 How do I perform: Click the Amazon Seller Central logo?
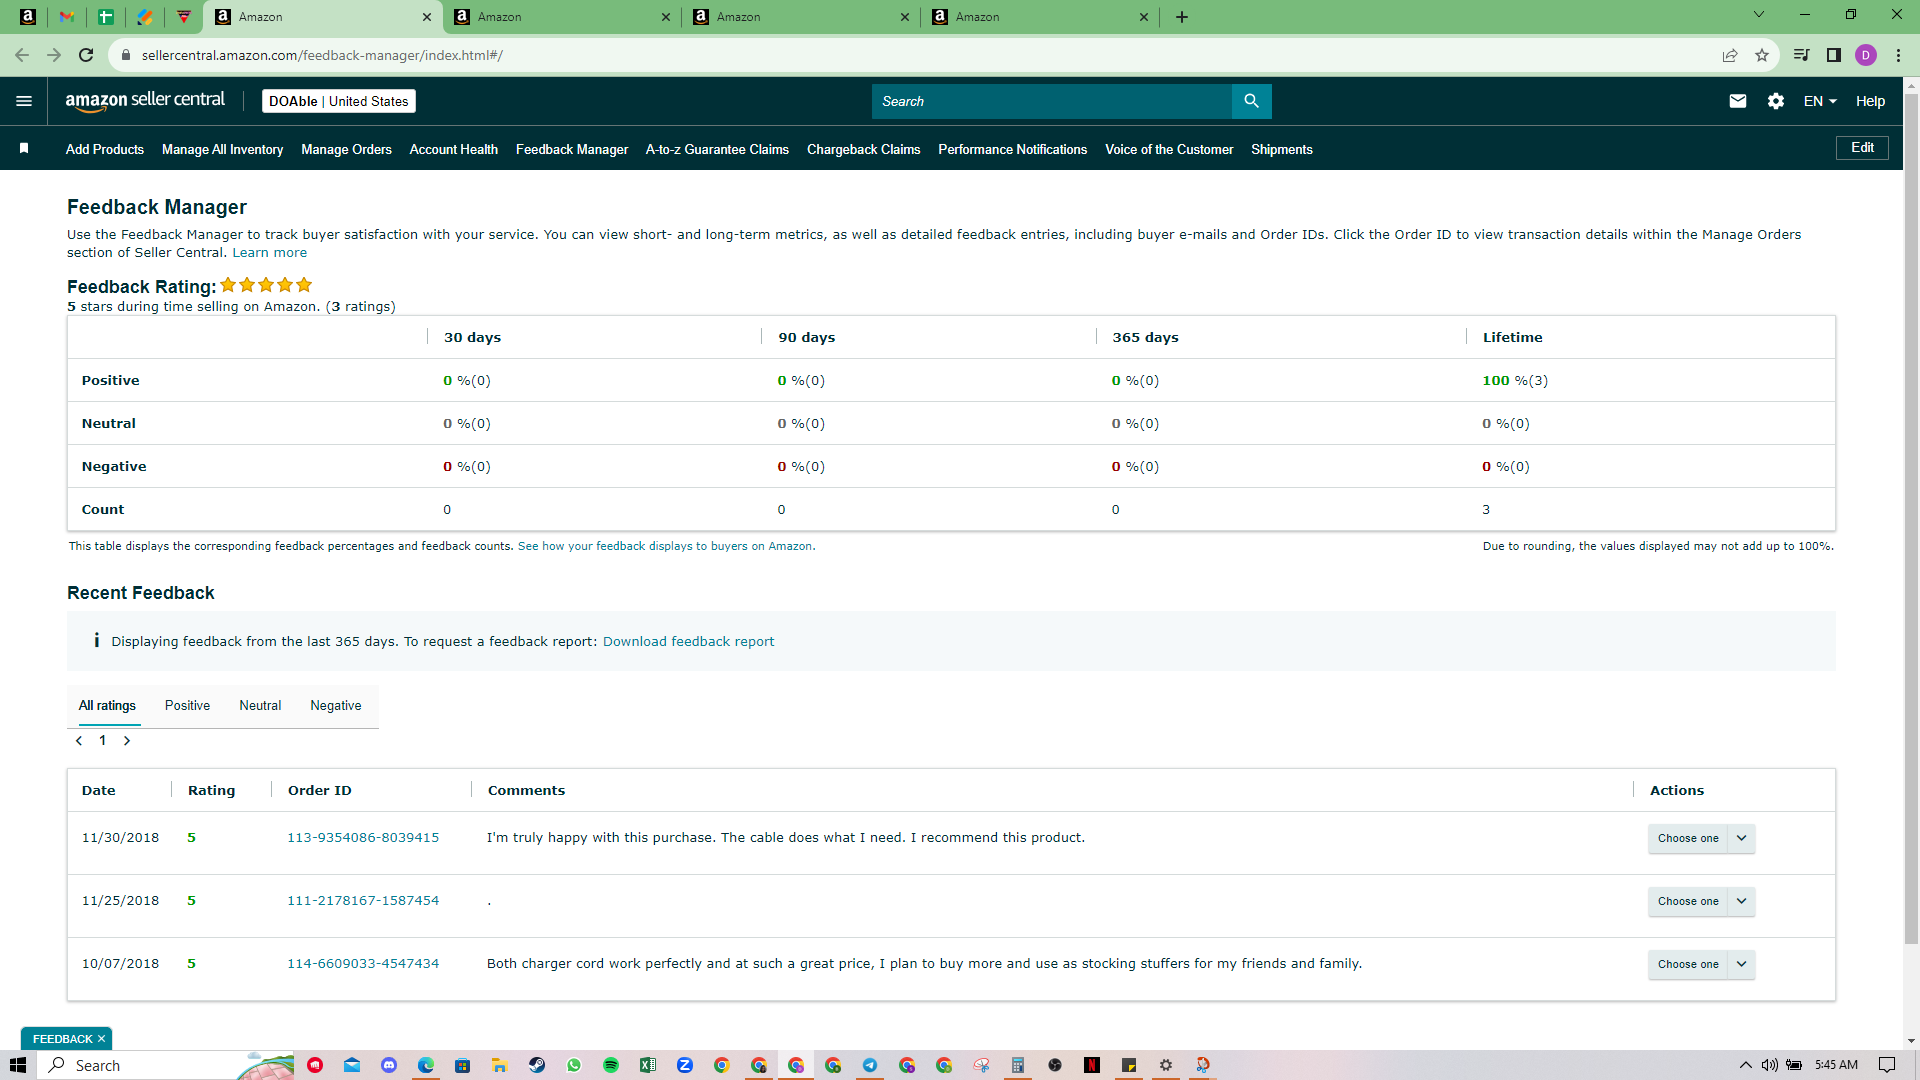click(x=145, y=101)
